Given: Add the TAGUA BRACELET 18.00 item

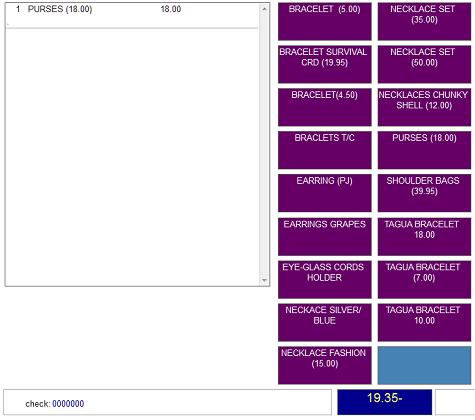Looking at the screenshot, I should coord(424,237).
